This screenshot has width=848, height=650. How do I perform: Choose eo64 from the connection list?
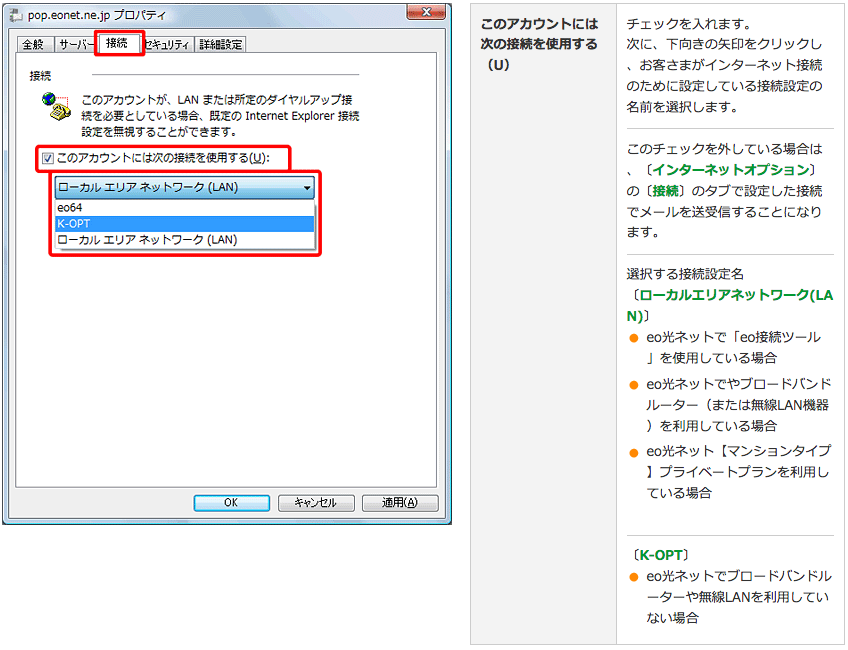coord(70,208)
